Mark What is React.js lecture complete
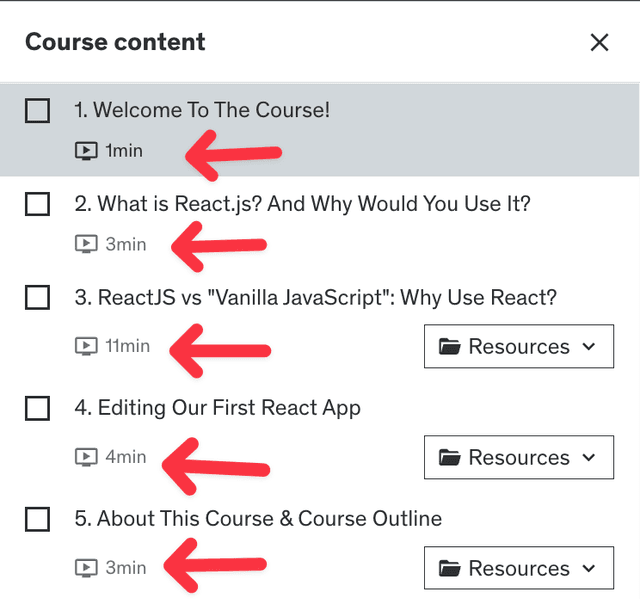 click(x=37, y=205)
